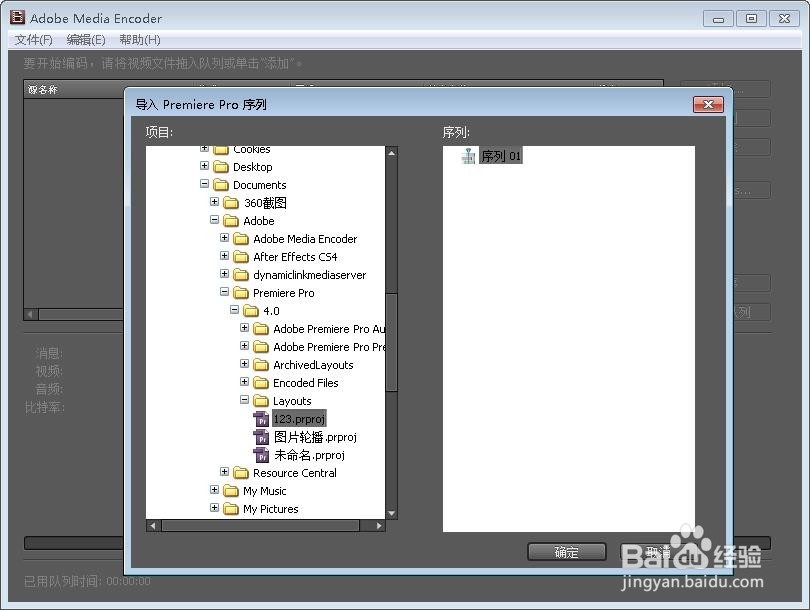Click the Adobe folder icon
Image resolution: width=810 pixels, height=610 pixels.
[231, 221]
